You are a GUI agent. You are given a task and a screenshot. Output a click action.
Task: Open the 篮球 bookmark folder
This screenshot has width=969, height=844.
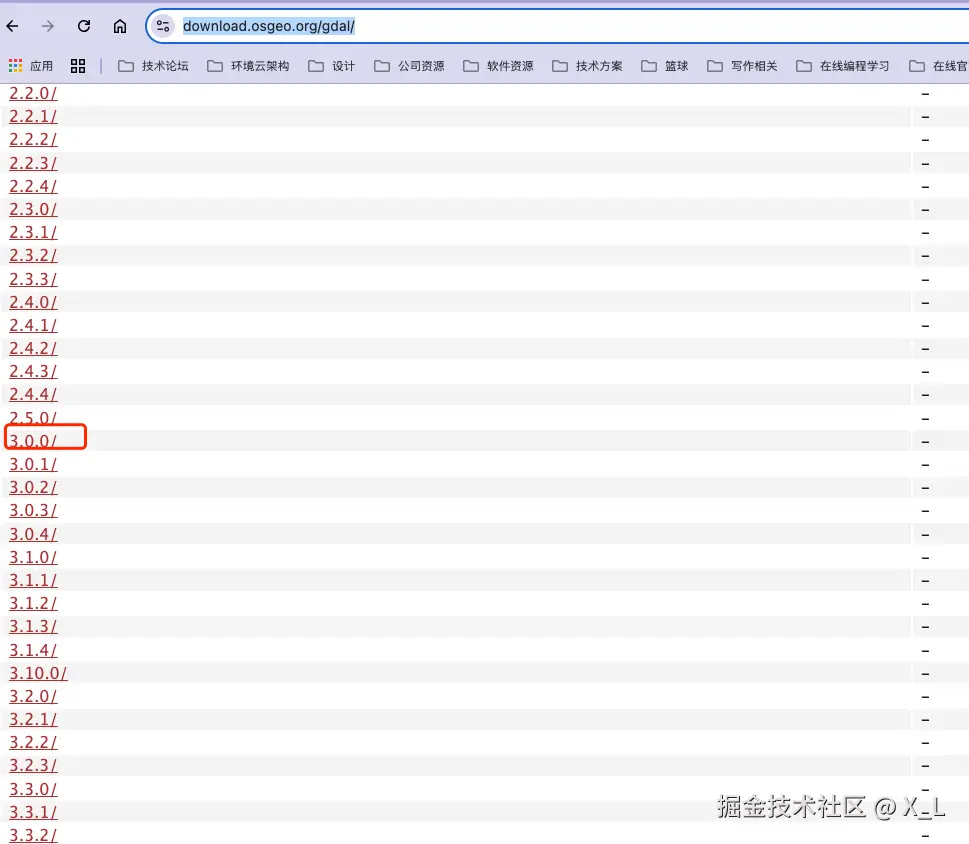pyautogui.click(x=664, y=65)
